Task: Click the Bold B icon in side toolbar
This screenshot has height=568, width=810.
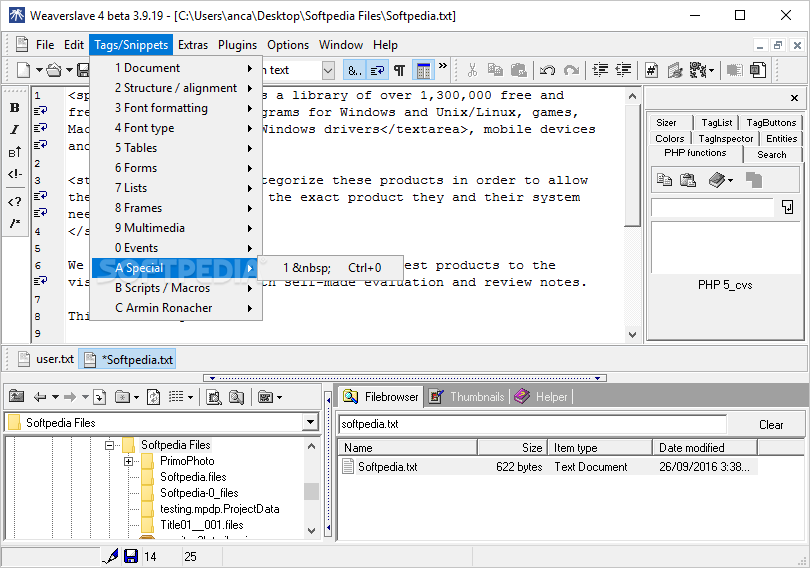Action: (14, 107)
